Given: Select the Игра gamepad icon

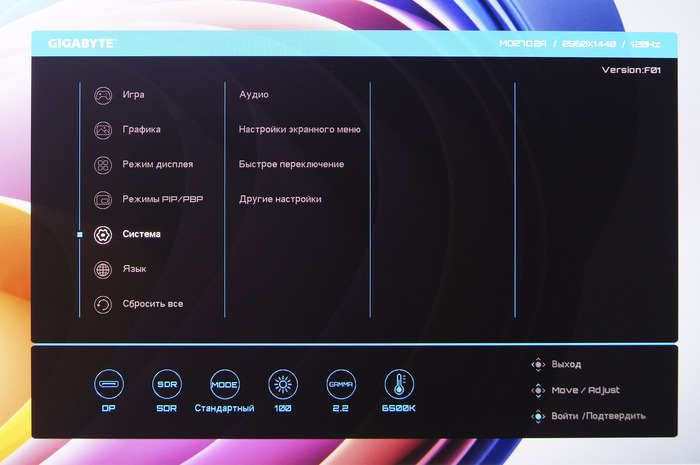Looking at the screenshot, I should [102, 96].
